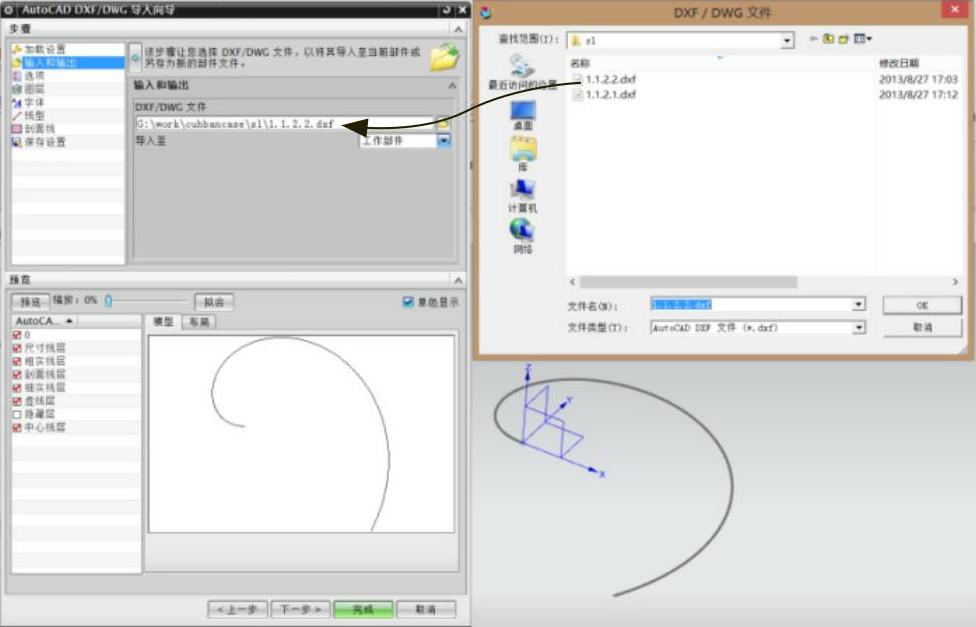Open the view menu icon in the file dialog toolbar
The image size is (976, 627).
point(863,39)
